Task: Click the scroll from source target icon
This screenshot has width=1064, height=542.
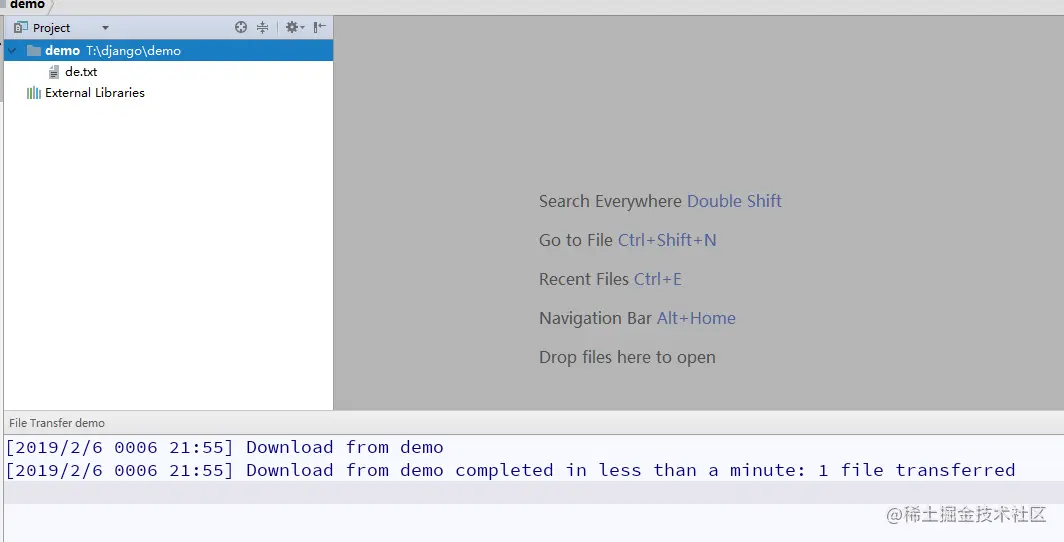Action: click(x=241, y=27)
